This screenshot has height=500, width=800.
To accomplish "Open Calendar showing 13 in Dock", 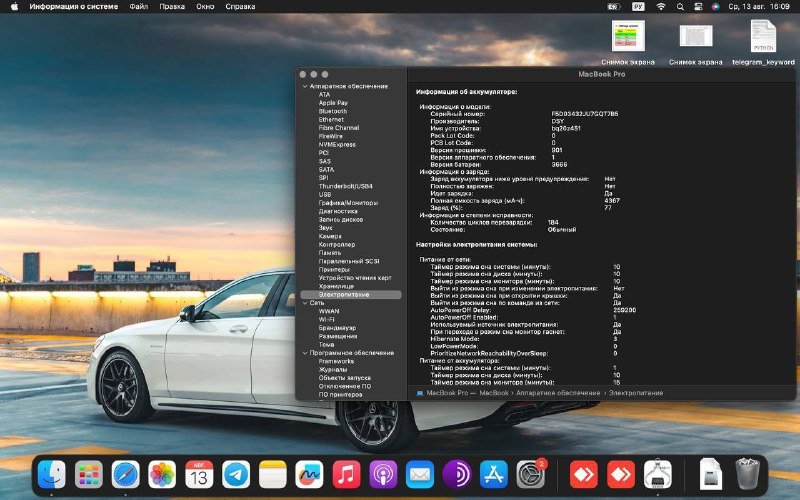I will (x=199, y=474).
